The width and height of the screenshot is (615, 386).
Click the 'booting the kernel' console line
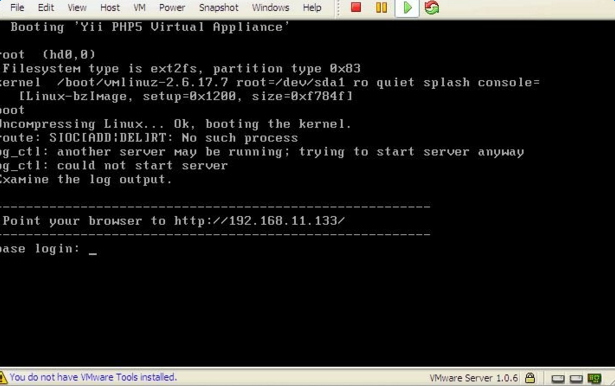(x=175, y=124)
